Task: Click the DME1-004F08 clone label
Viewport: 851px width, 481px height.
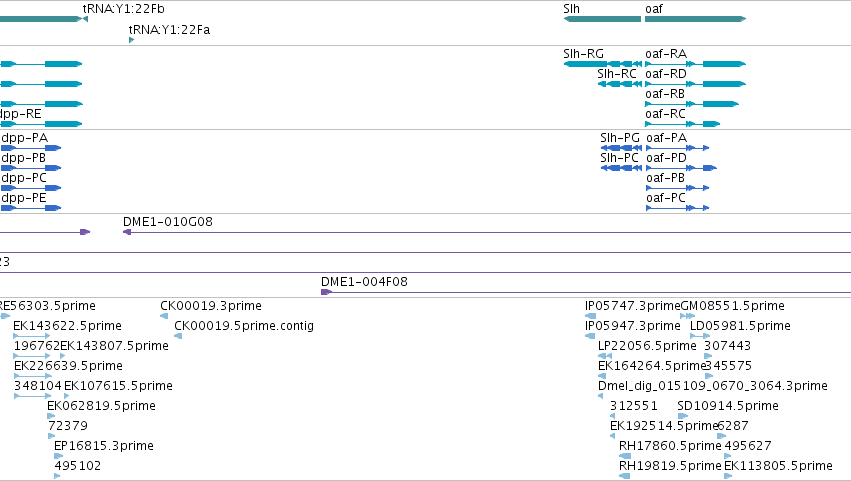Action: pos(364,282)
